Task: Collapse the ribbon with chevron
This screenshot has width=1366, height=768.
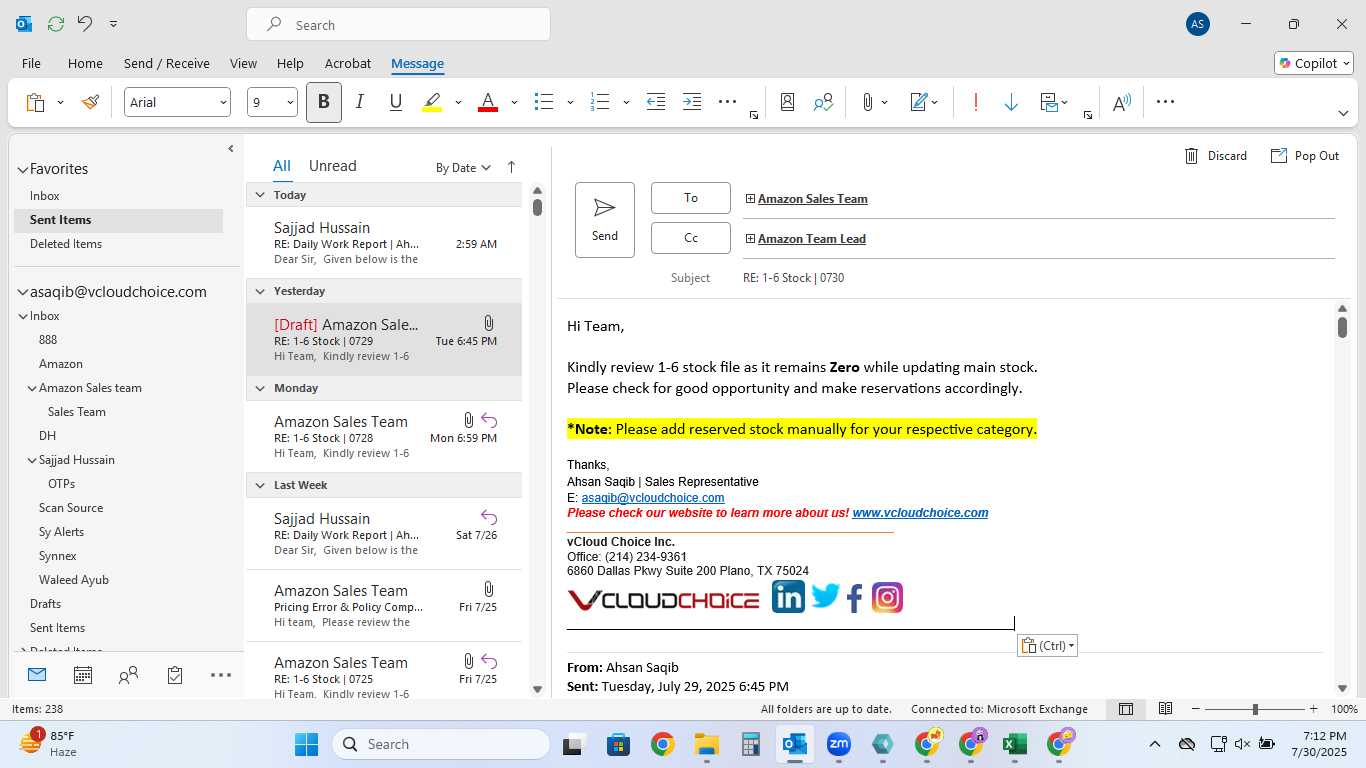Action: (x=1345, y=114)
